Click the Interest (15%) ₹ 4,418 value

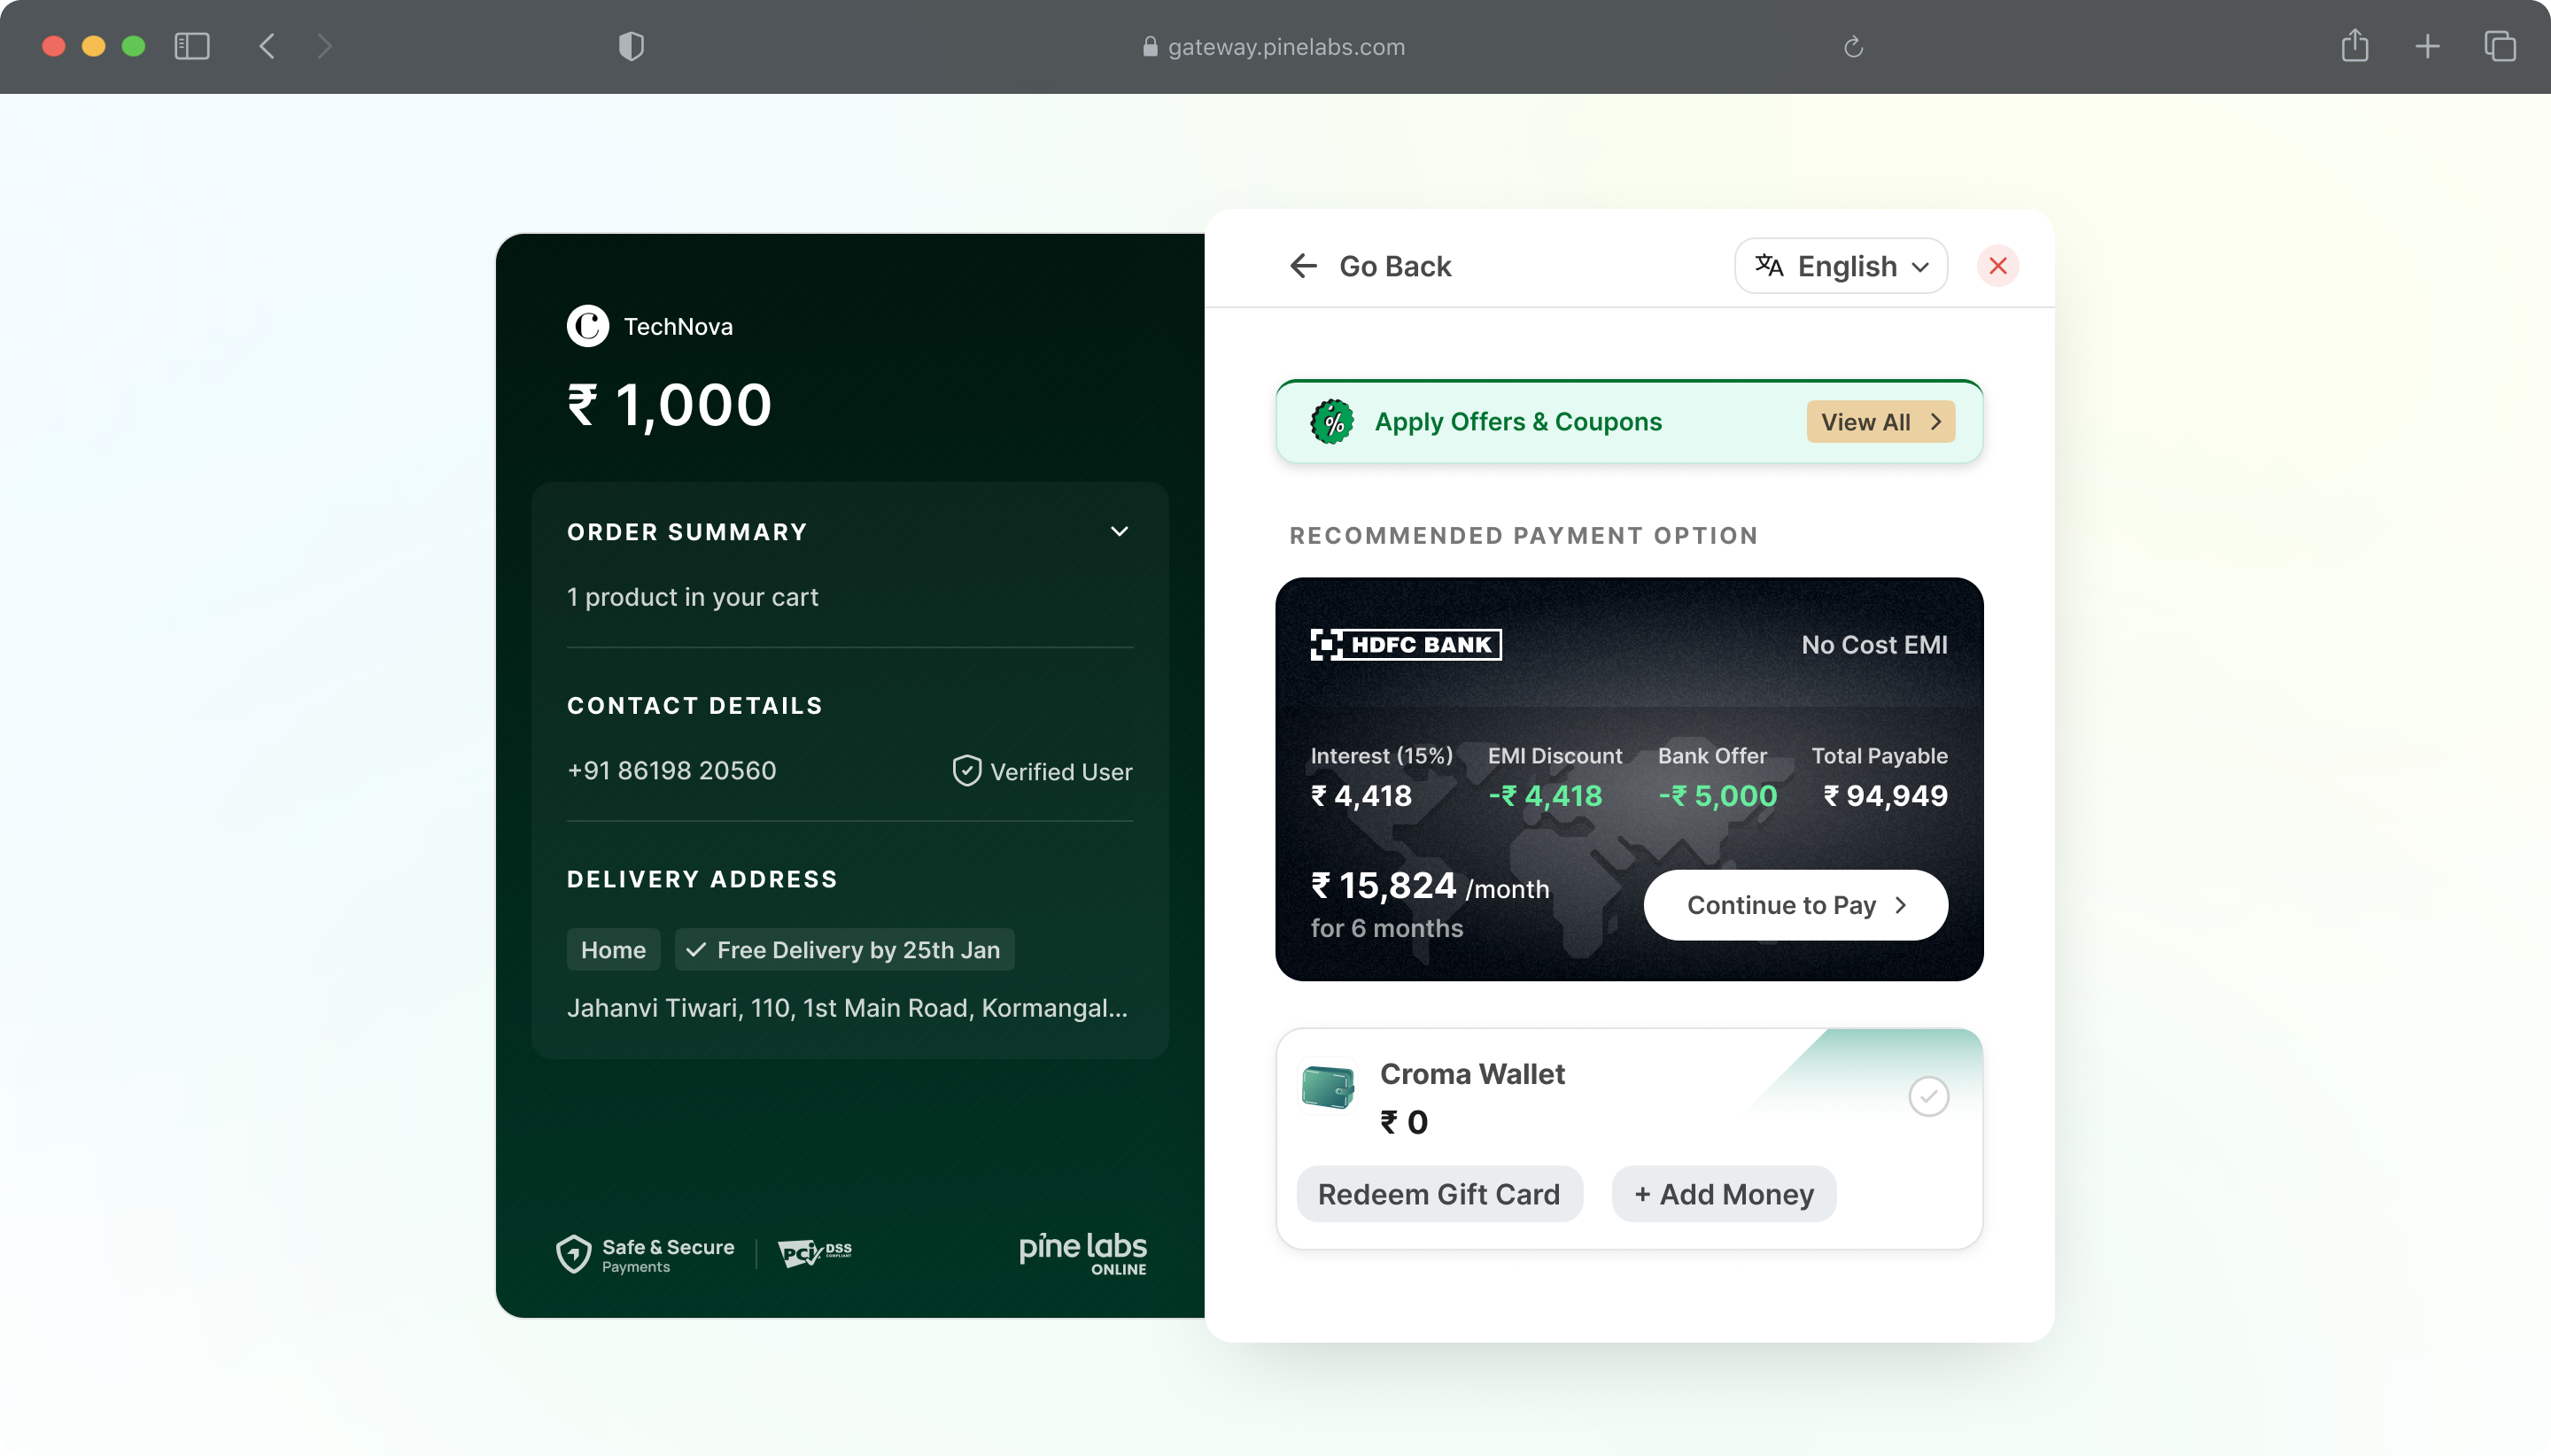(1361, 796)
